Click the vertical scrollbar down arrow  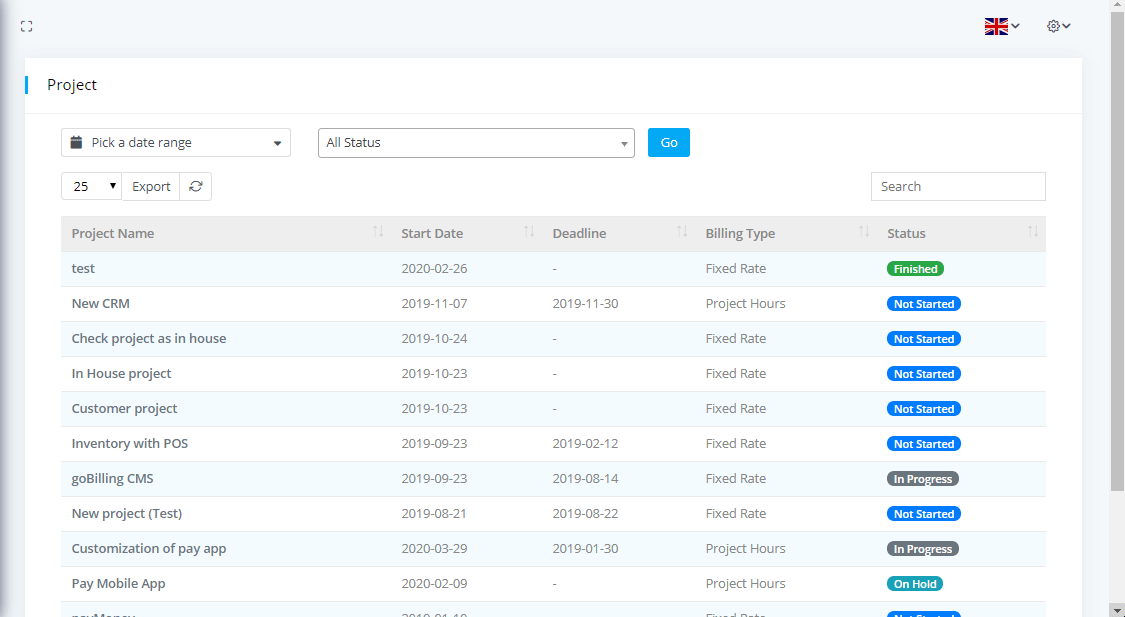[1117, 609]
